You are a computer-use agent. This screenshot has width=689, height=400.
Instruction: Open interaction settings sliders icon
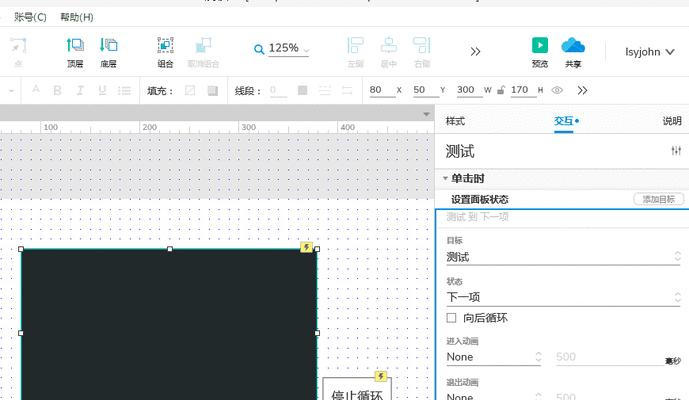pos(676,151)
